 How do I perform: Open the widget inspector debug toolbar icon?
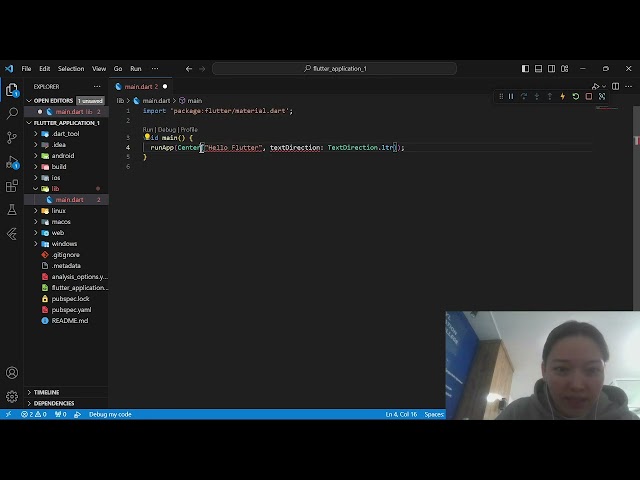602,97
